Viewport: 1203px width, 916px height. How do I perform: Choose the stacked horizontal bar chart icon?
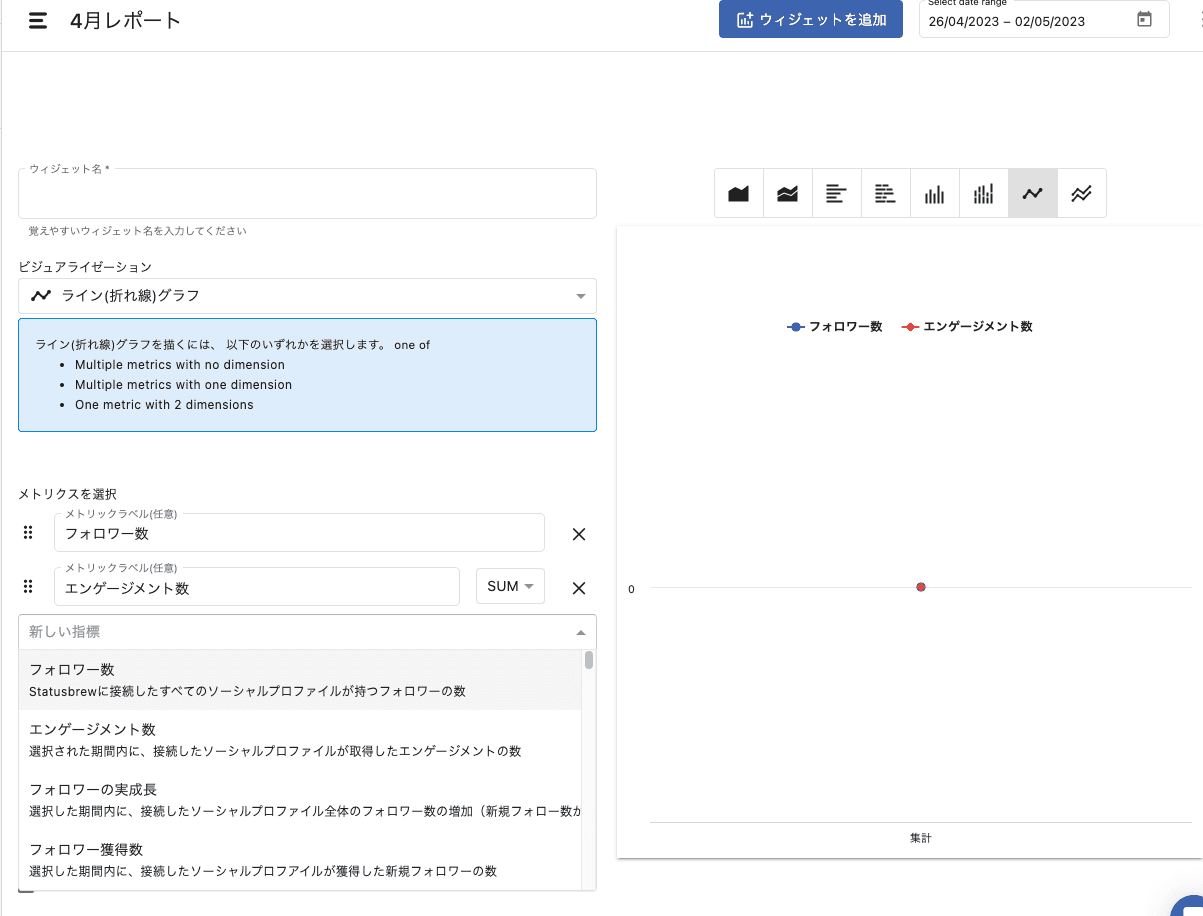click(885, 194)
